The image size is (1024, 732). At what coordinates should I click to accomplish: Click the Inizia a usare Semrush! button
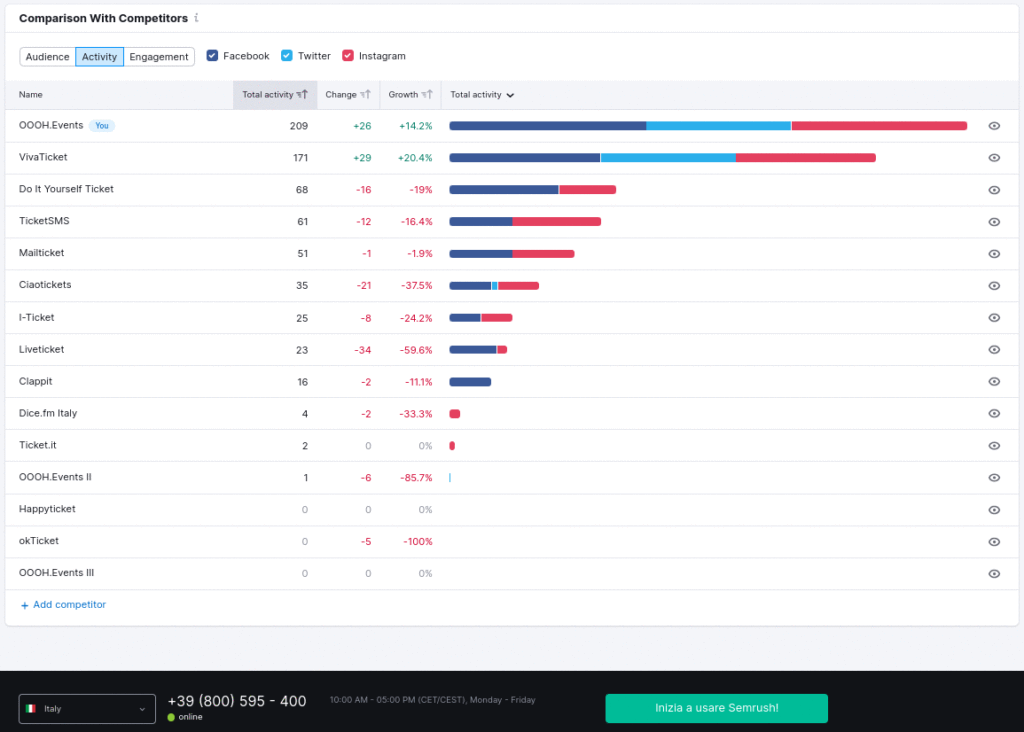pyautogui.click(x=716, y=708)
